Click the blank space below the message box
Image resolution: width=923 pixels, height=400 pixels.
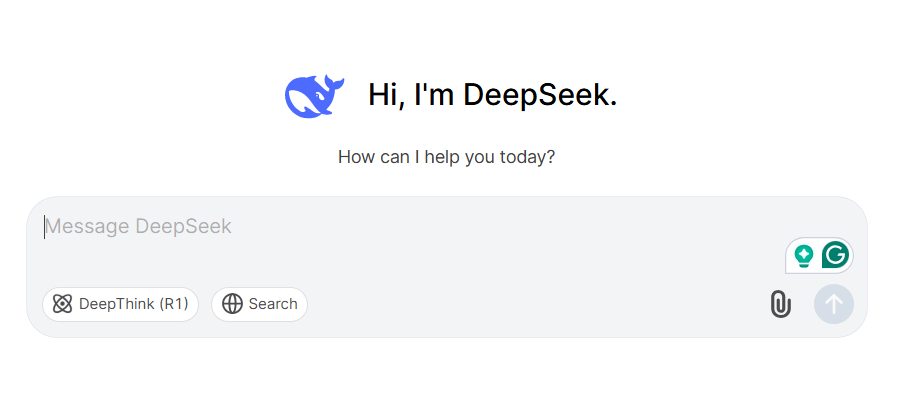click(447, 369)
